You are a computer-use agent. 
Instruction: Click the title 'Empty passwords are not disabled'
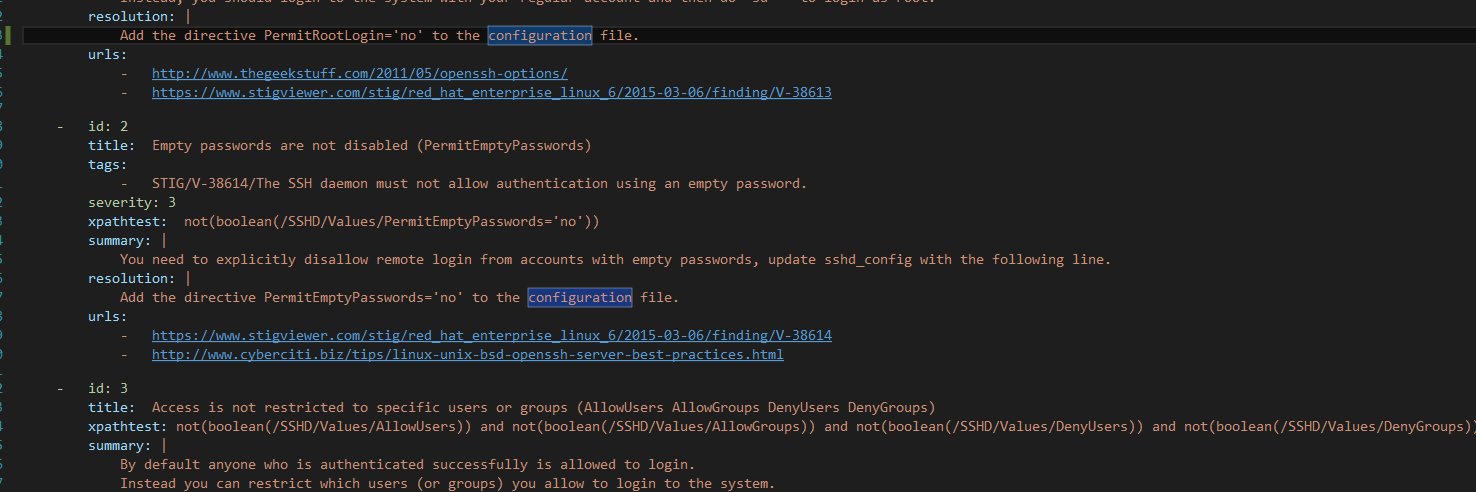pos(372,145)
